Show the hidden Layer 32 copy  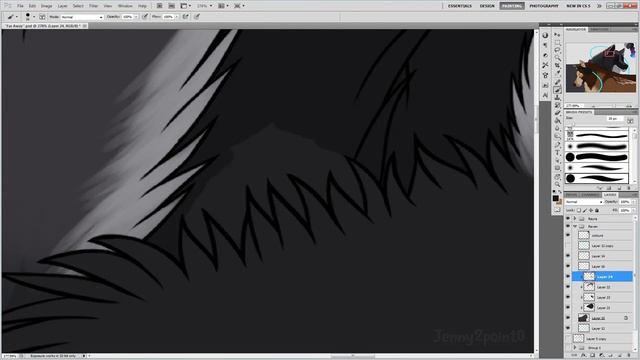[568, 246]
